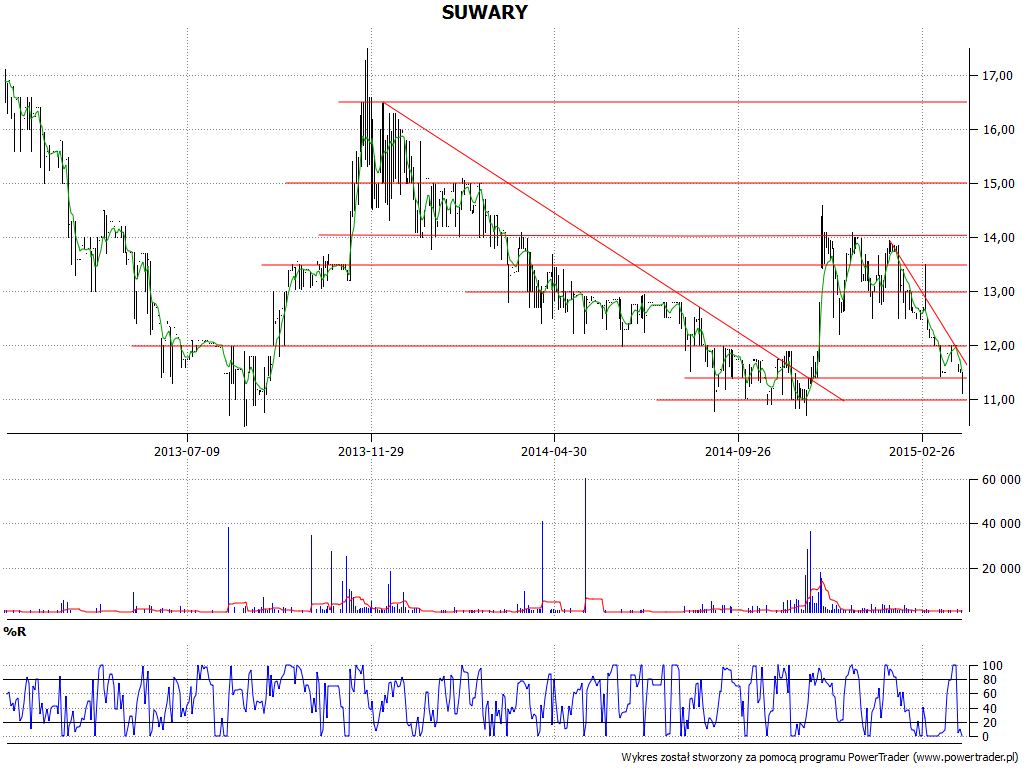Click the 16,00 price axis label

(x=999, y=130)
